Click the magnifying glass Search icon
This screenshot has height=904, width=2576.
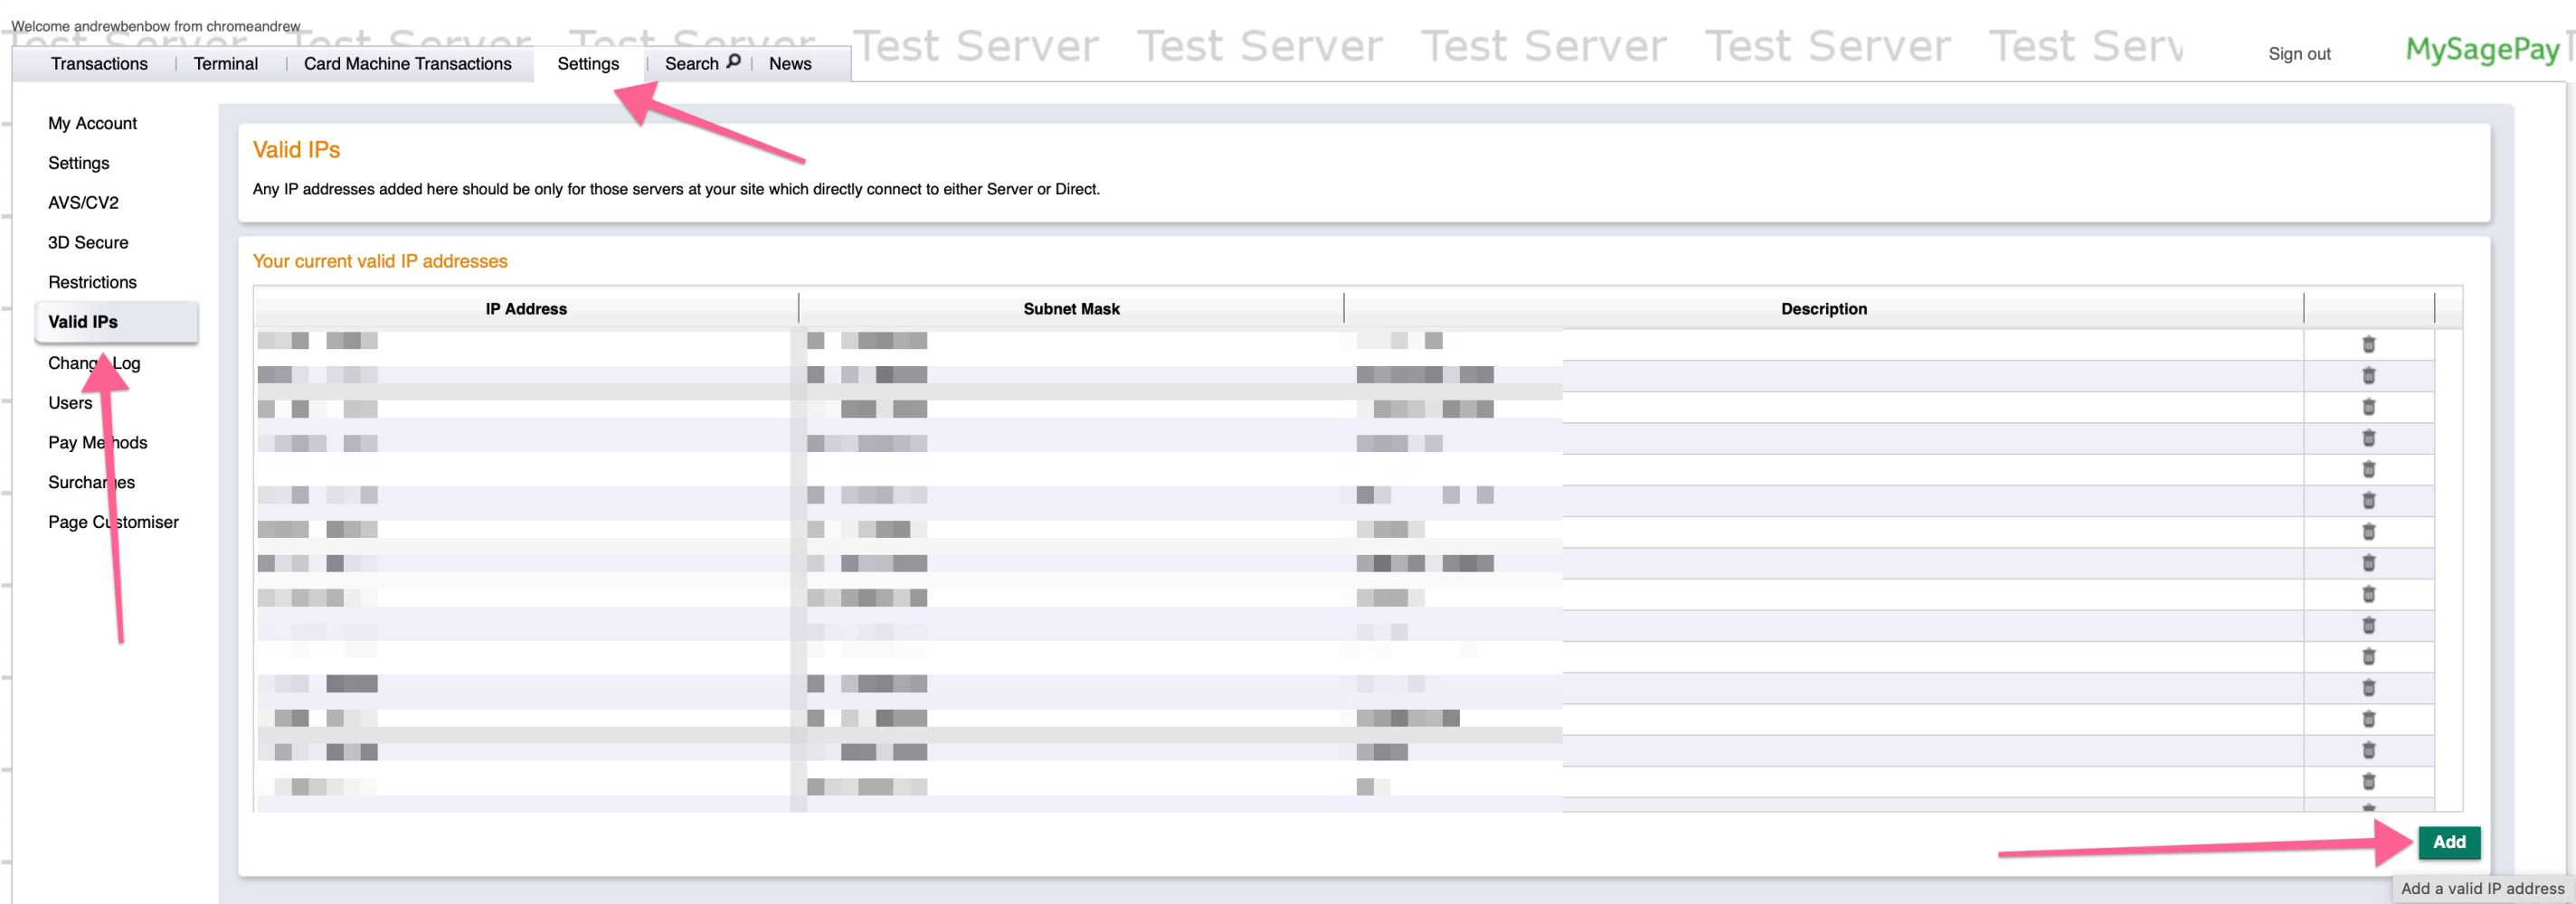click(x=735, y=62)
